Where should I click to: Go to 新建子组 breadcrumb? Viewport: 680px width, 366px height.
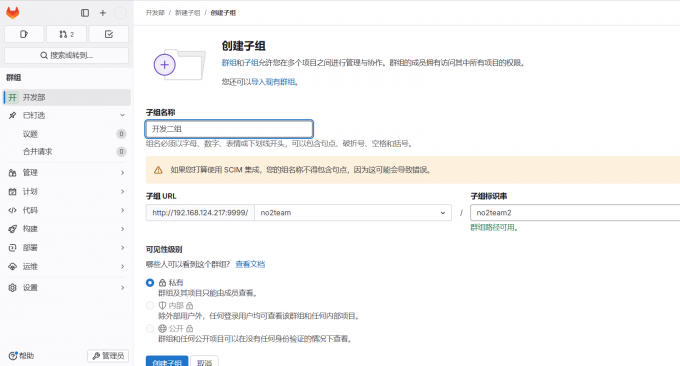[x=187, y=13]
